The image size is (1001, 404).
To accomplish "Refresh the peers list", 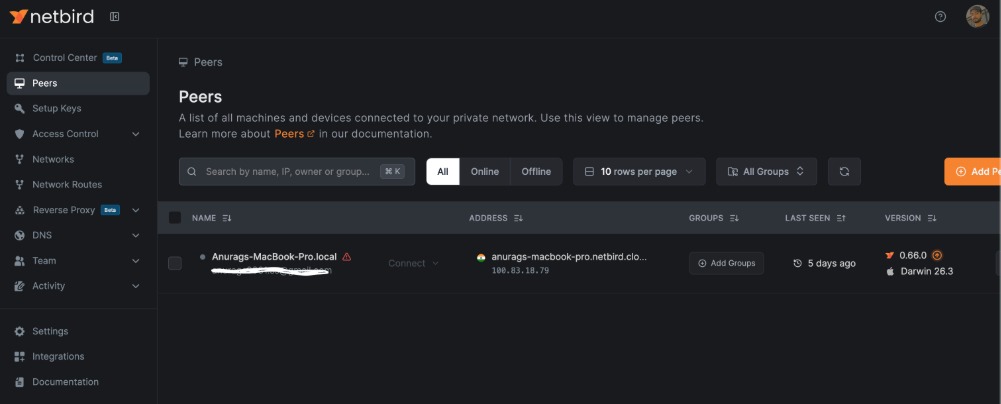I will [x=844, y=172].
